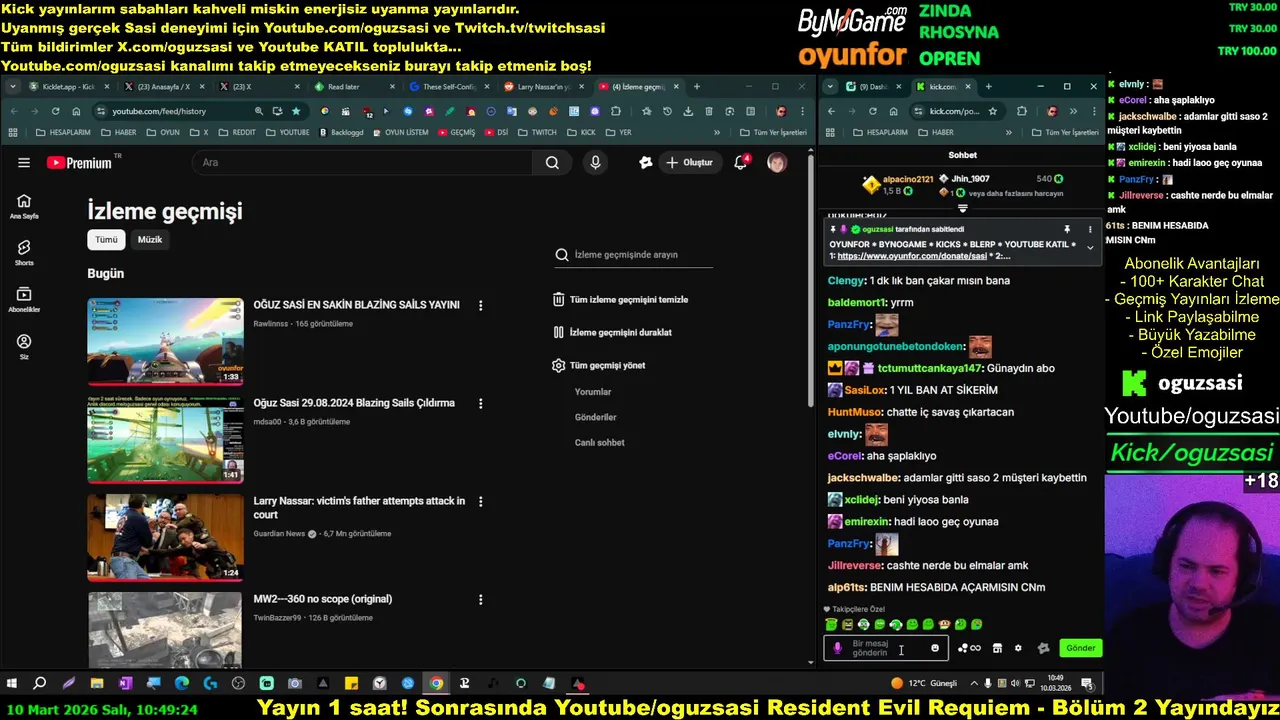This screenshot has width=1280, height=720.
Task: Open the pinned oyunfor.com donate link
Action: click(913, 256)
